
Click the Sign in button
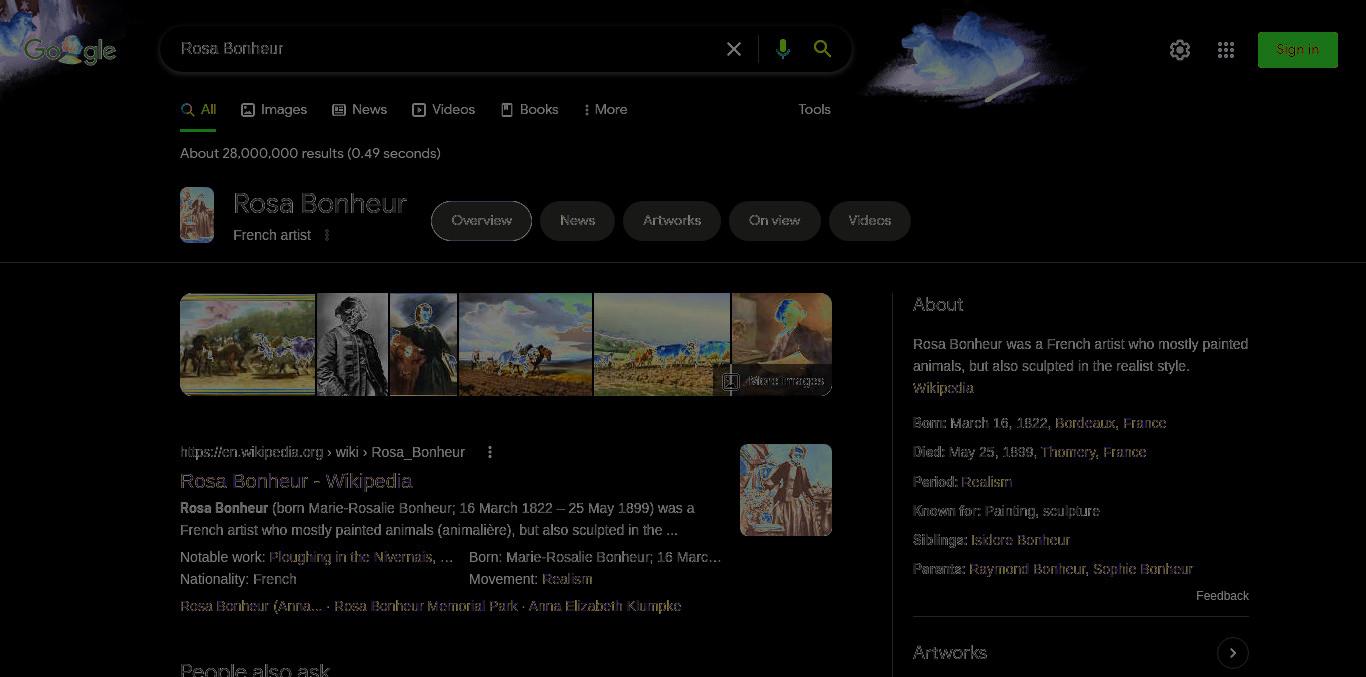click(1297, 50)
